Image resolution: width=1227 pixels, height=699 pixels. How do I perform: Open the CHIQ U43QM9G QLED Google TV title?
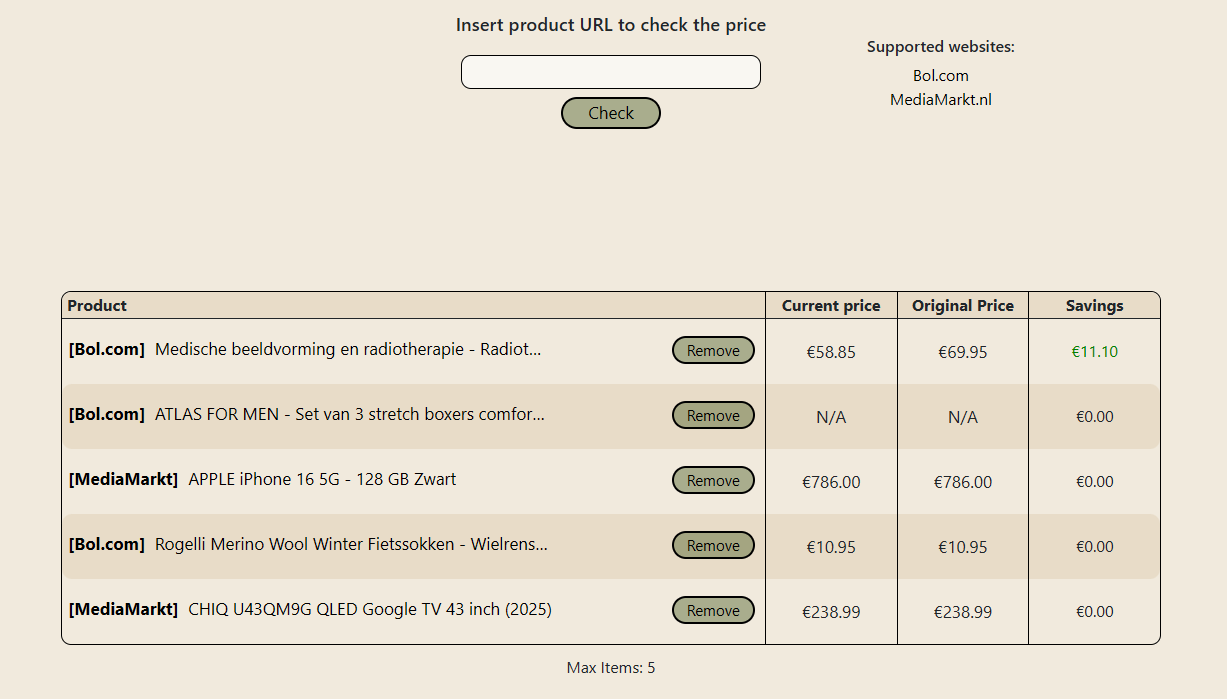coord(370,609)
